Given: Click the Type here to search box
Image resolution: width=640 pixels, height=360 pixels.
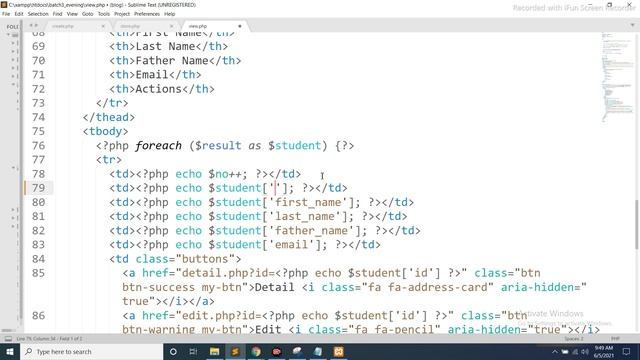Looking at the screenshot, I should (x=91, y=351).
